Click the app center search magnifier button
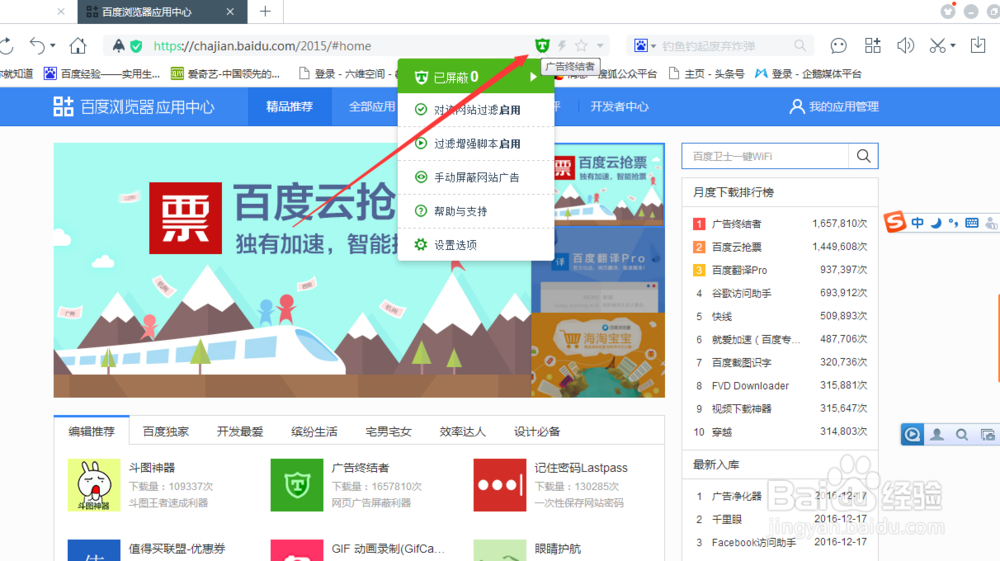Viewport: 1000px width, 561px height. [x=864, y=156]
